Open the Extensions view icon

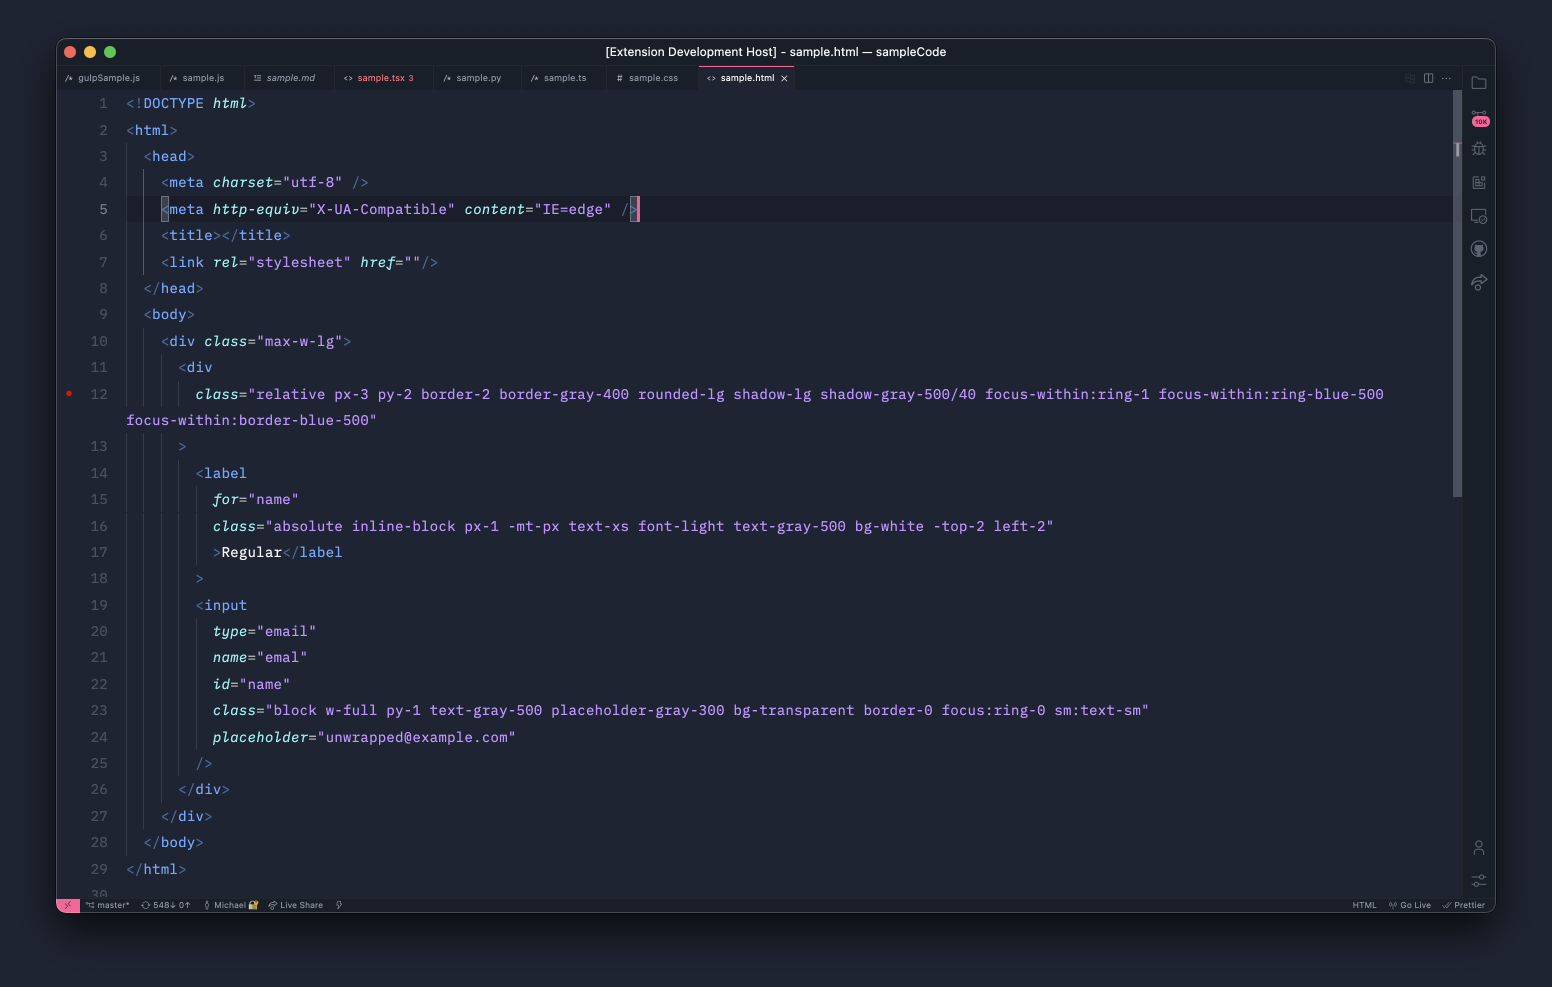pyautogui.click(x=1479, y=183)
